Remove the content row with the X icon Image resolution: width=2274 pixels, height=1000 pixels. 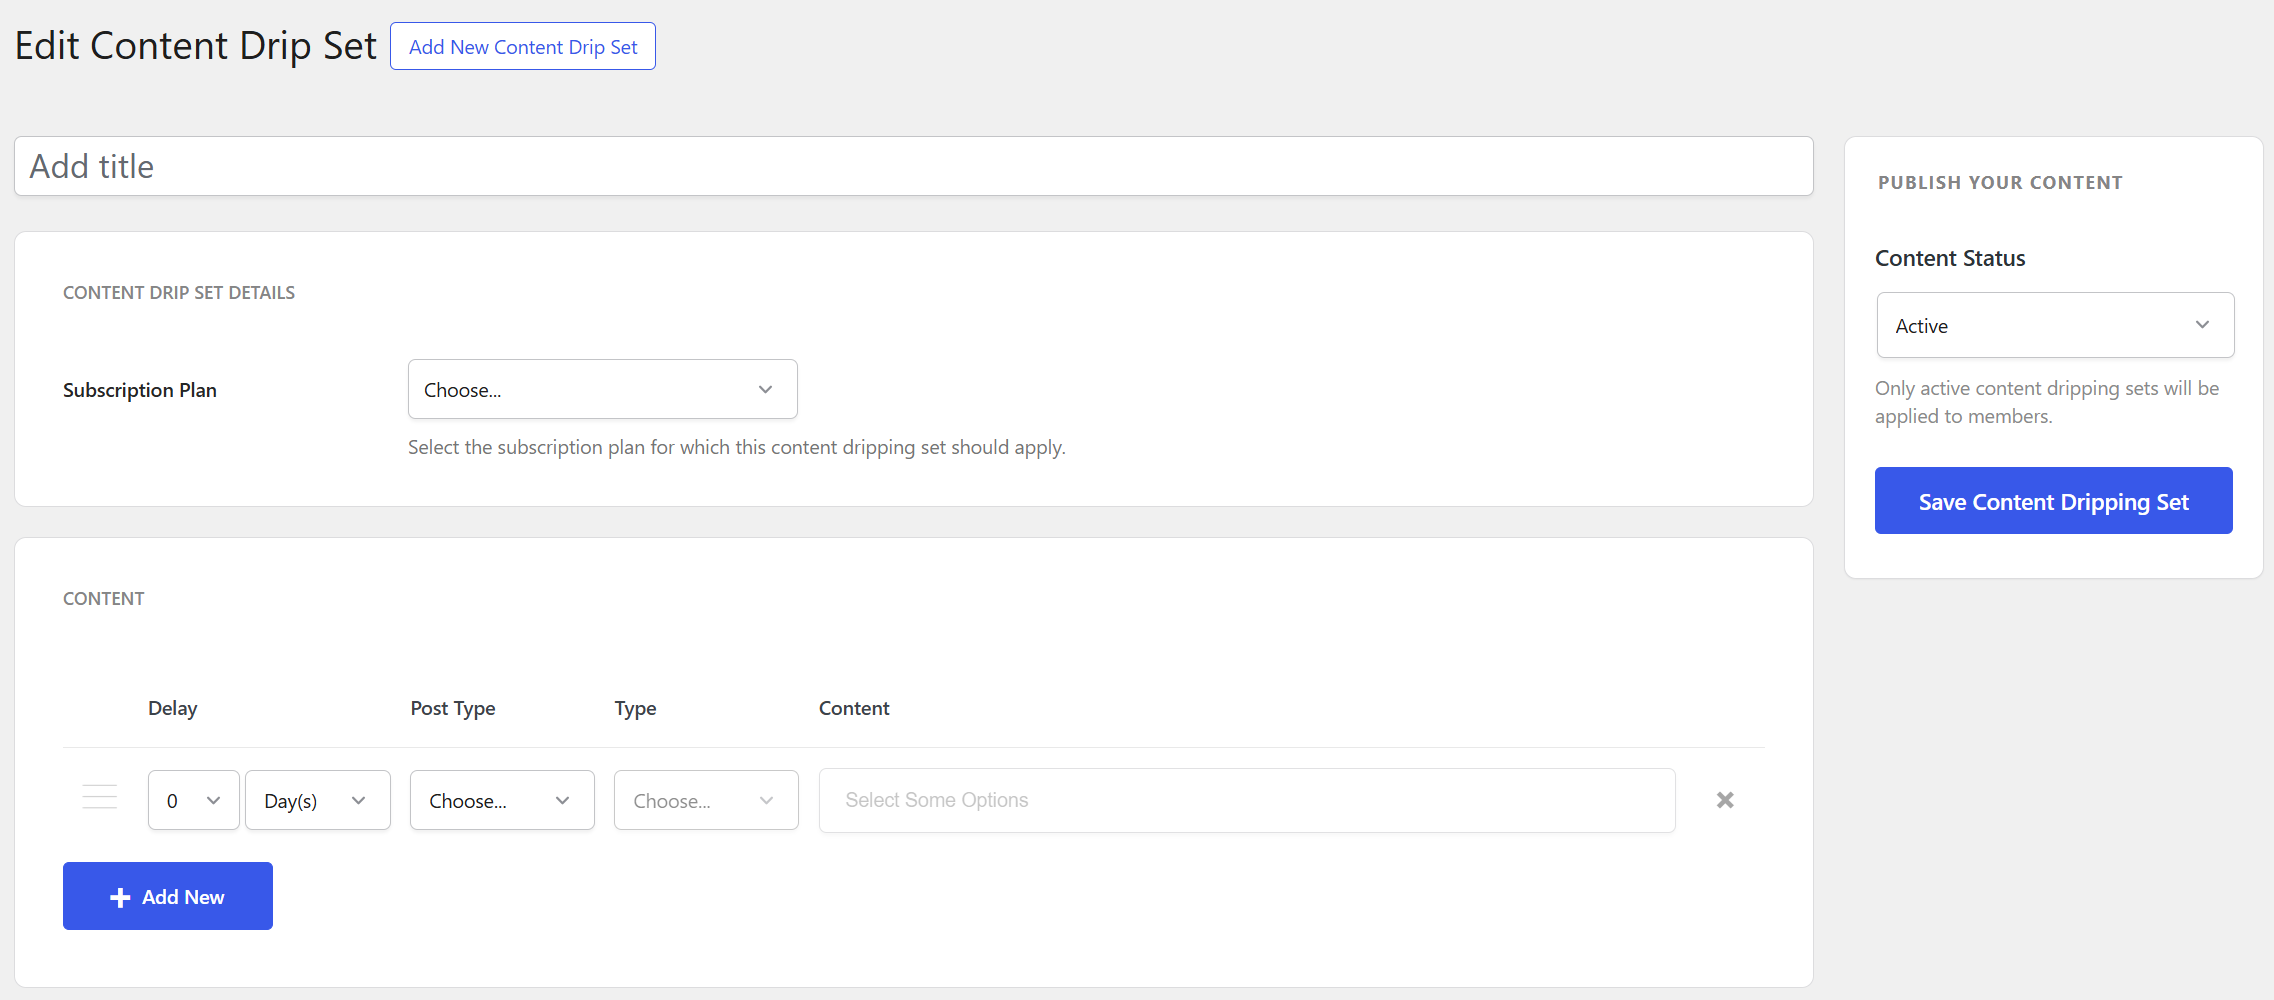pyautogui.click(x=1725, y=800)
